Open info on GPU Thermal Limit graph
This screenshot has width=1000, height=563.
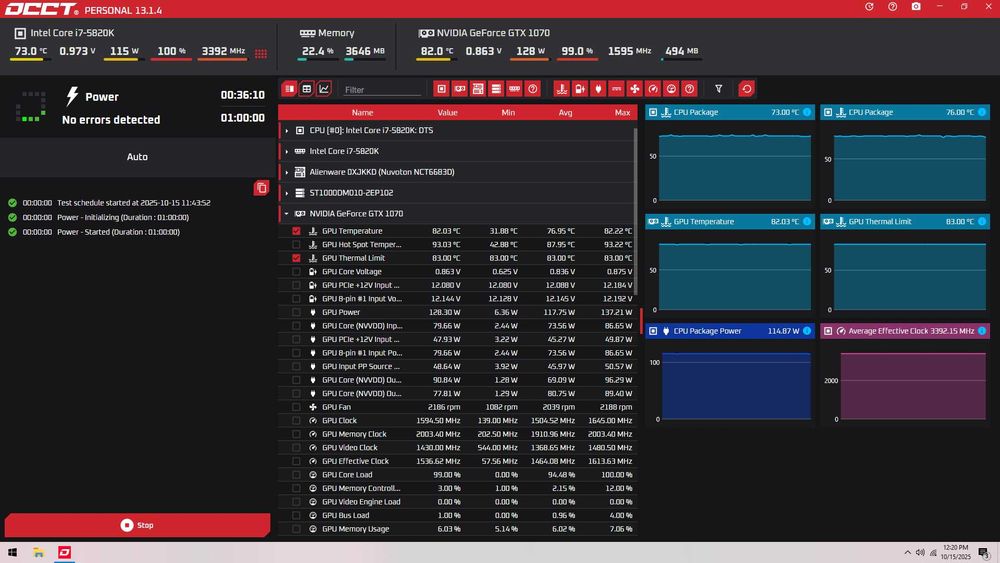pyautogui.click(x=982, y=221)
